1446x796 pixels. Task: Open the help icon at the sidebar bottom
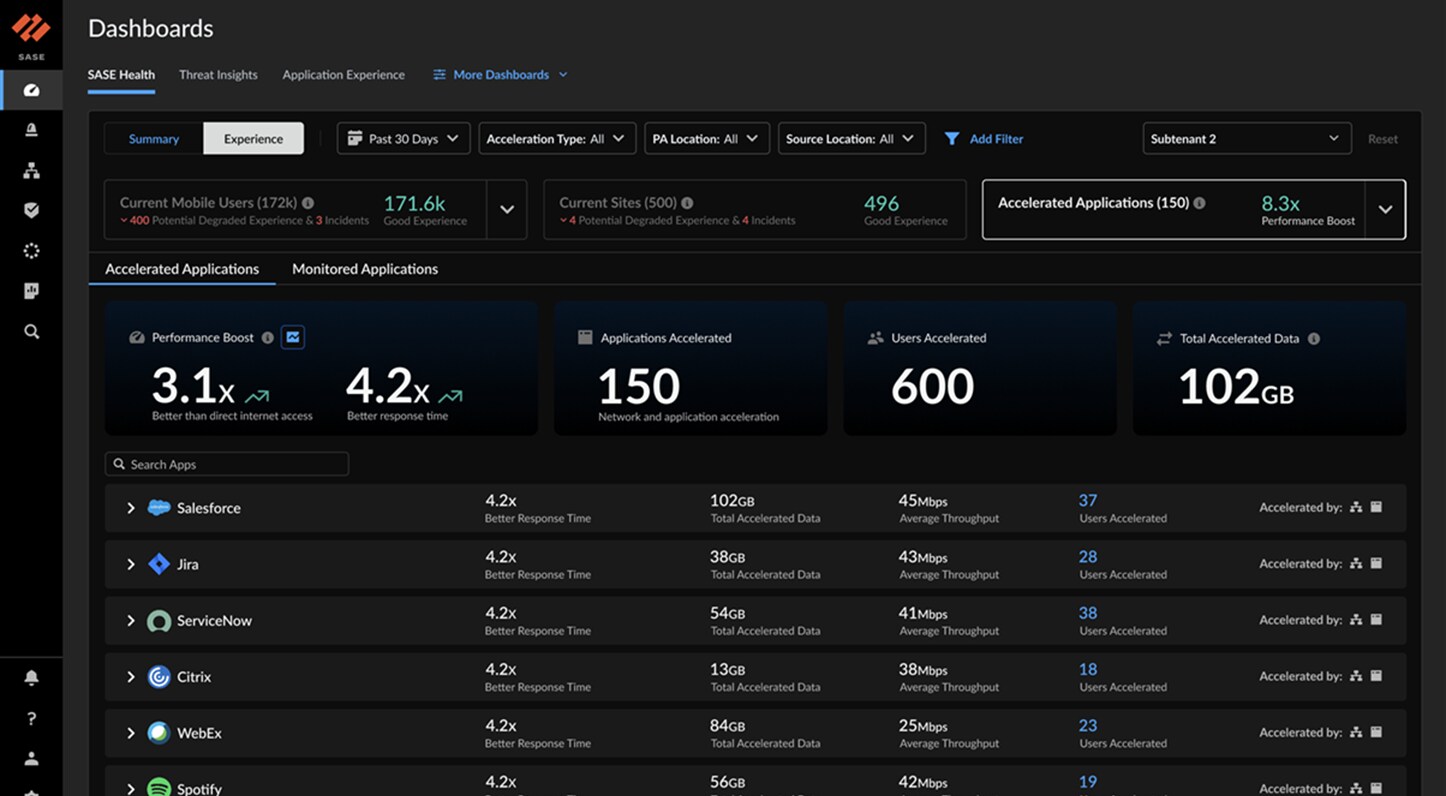point(31,718)
